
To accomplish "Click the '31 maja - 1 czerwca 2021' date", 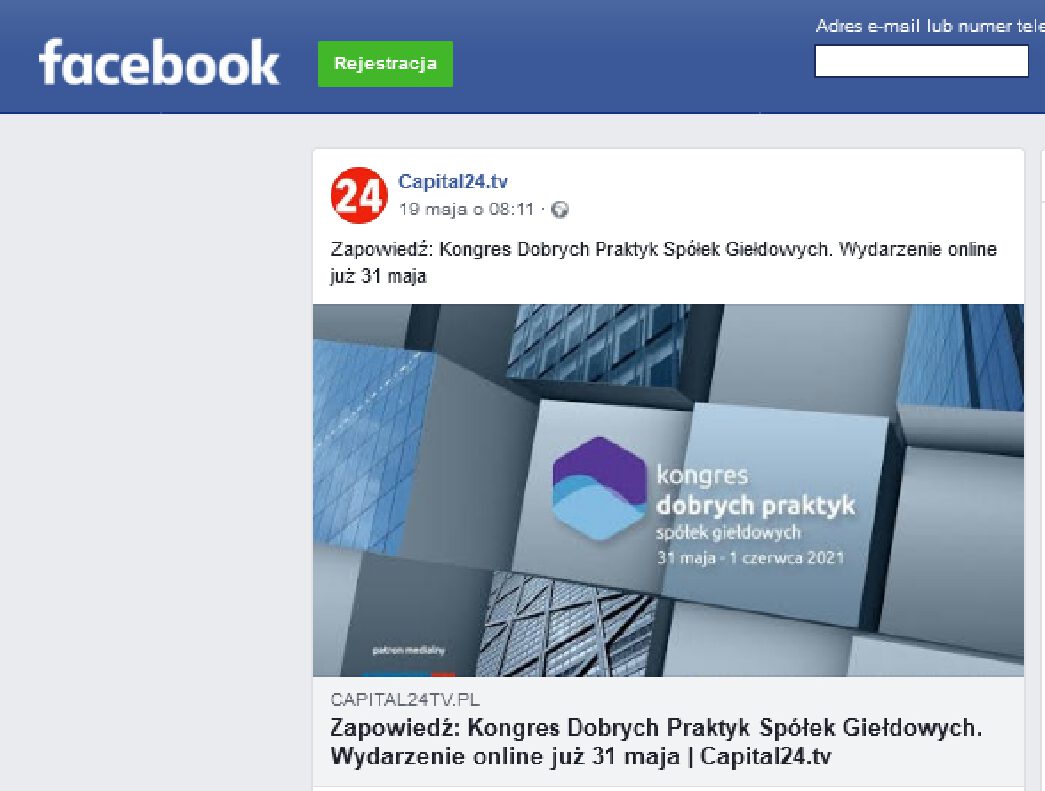I will [749, 557].
